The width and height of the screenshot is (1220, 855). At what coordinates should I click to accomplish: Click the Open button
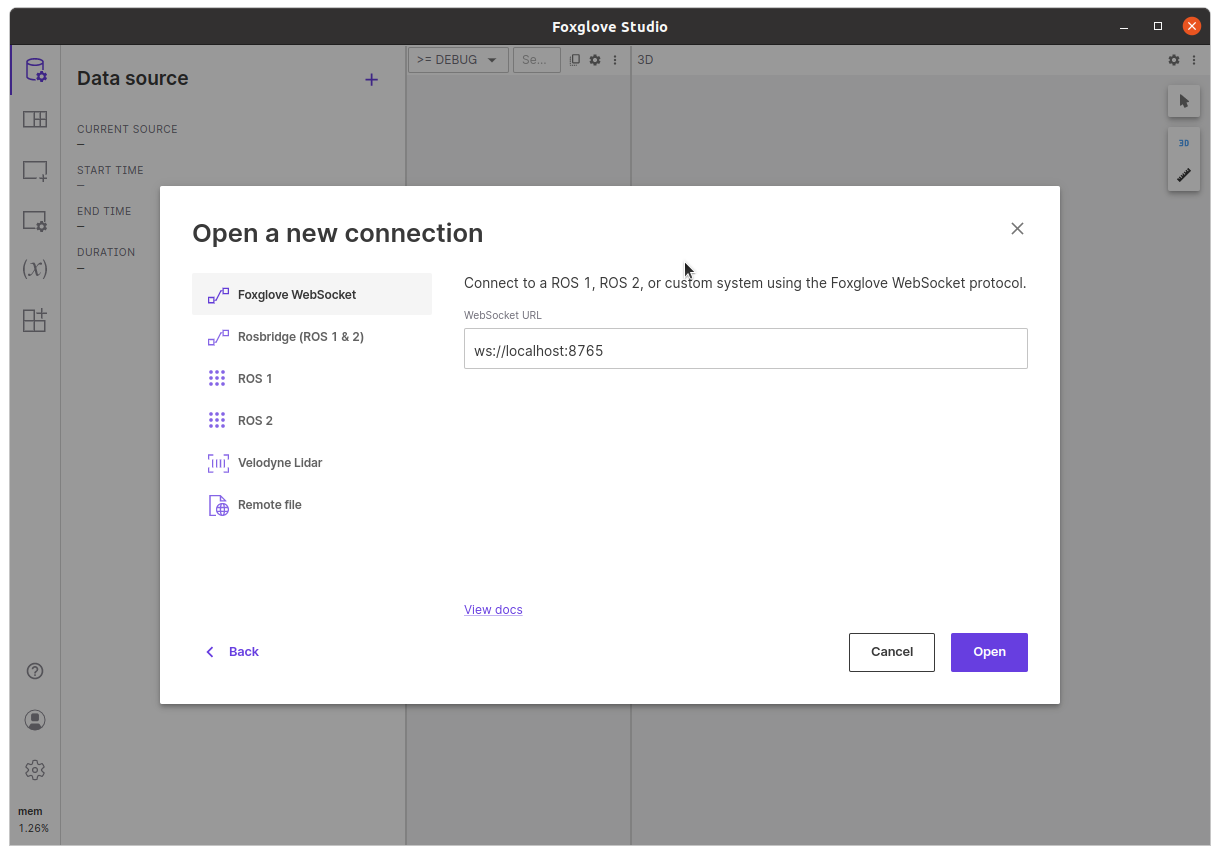[x=989, y=652]
